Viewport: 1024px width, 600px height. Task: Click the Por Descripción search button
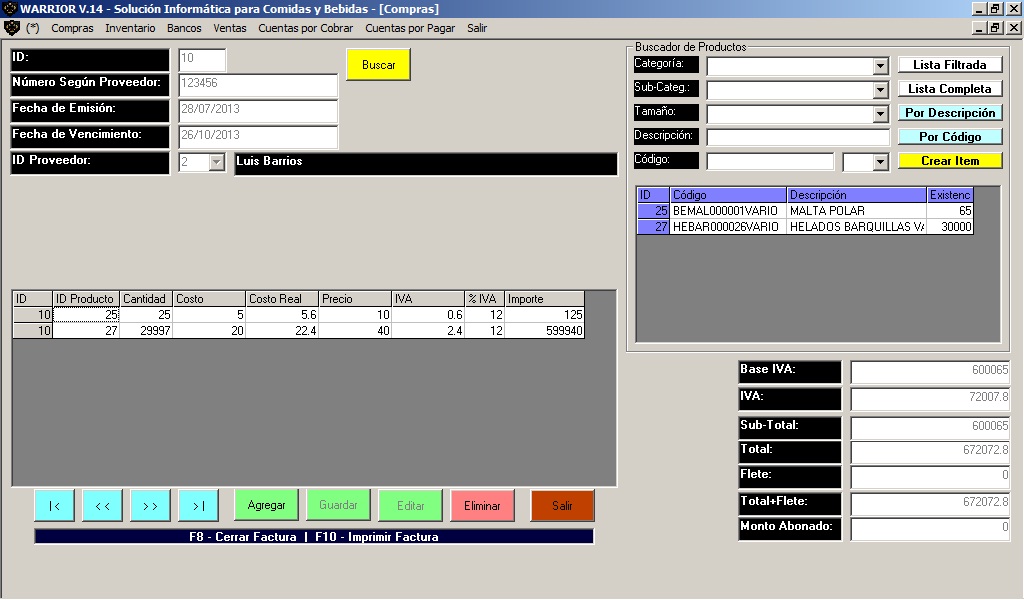tap(949, 113)
